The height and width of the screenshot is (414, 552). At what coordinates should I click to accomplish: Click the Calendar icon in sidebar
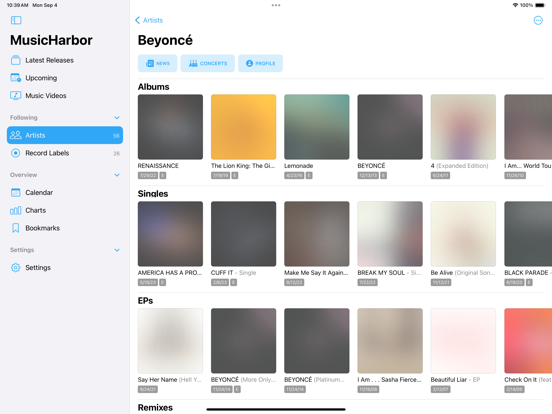15,193
